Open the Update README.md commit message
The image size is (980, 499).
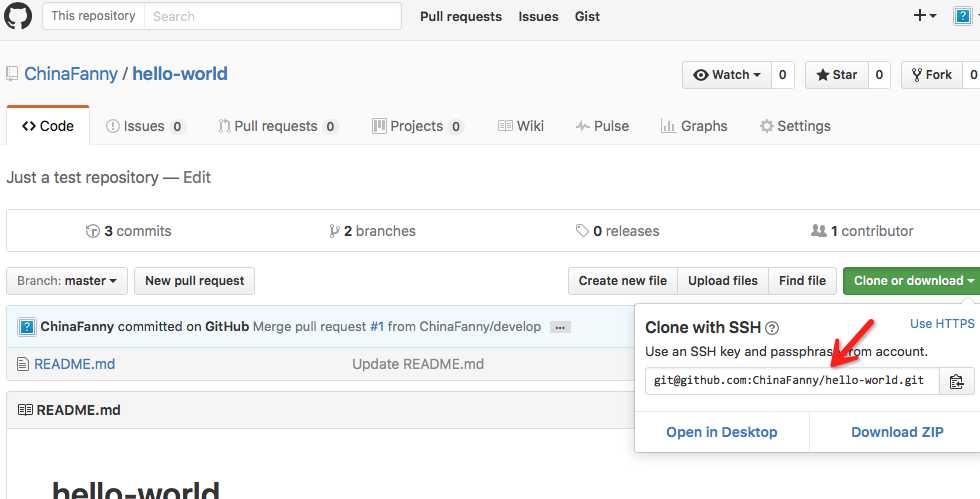tap(418, 364)
